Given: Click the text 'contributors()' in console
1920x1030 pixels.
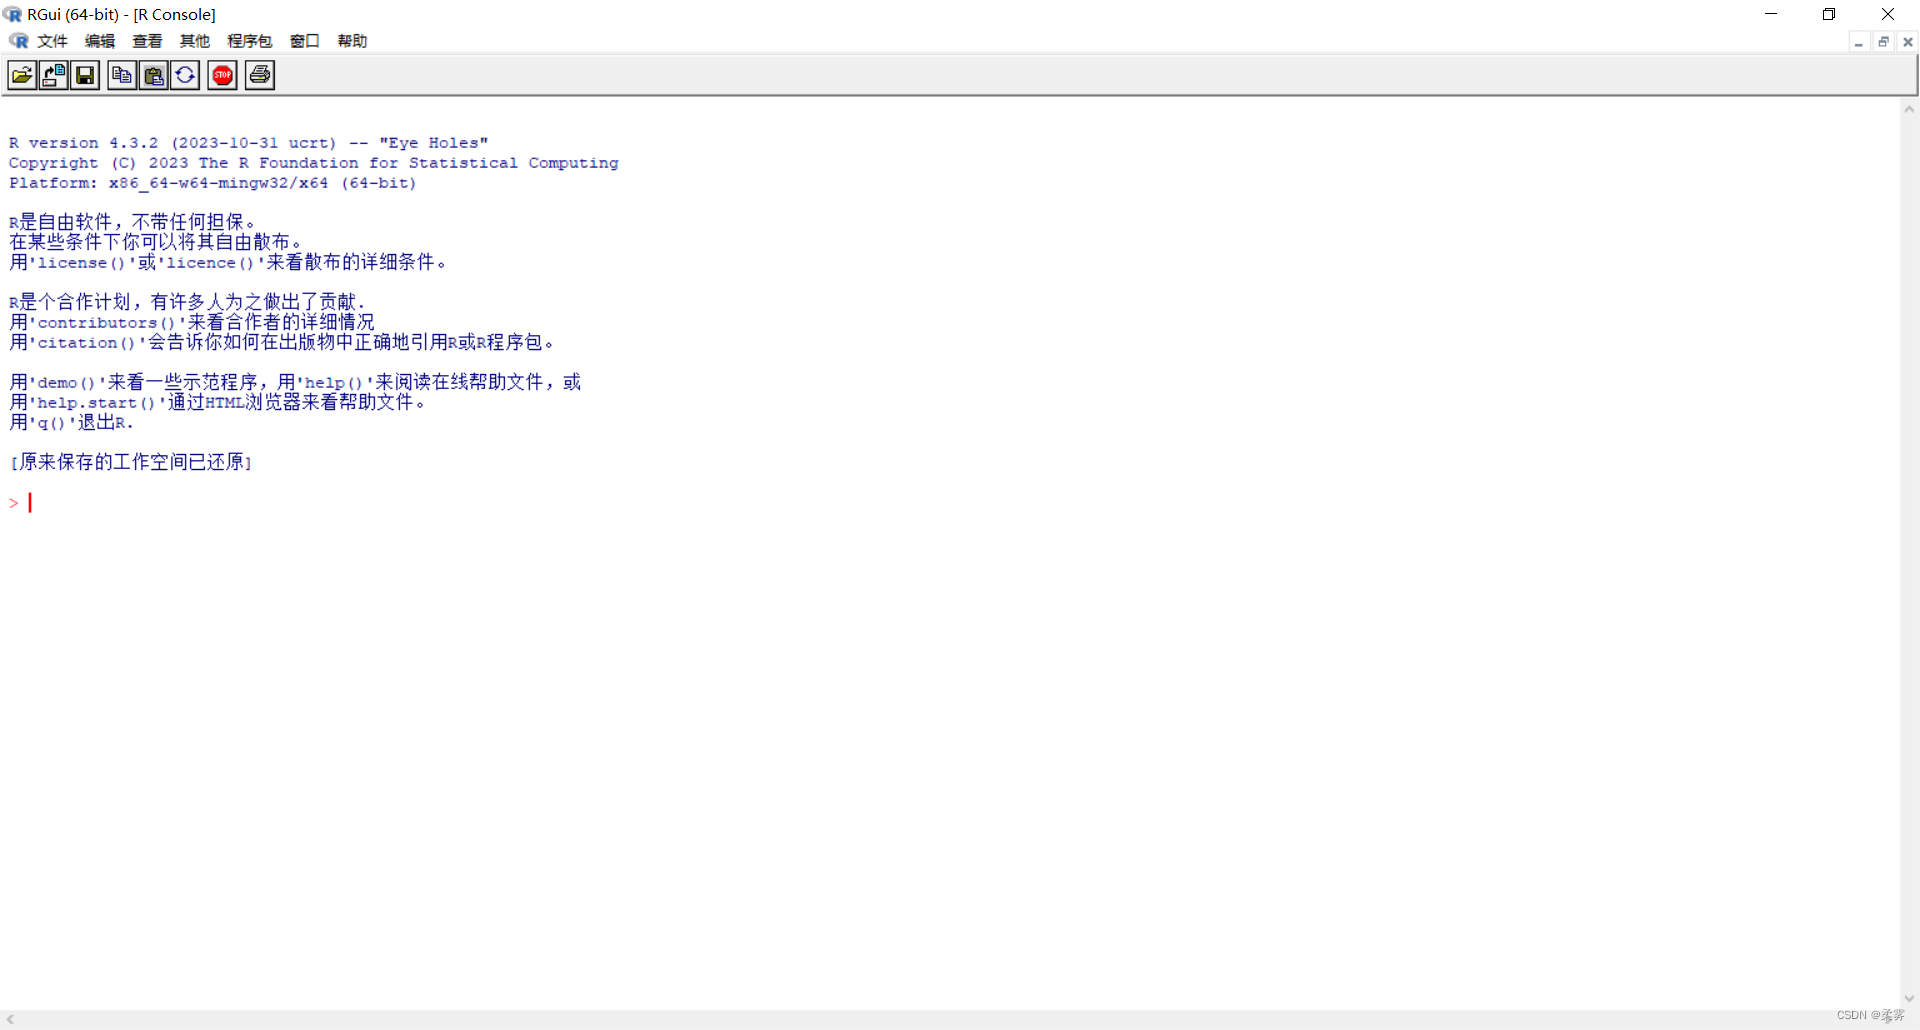Looking at the screenshot, I should 106,323.
